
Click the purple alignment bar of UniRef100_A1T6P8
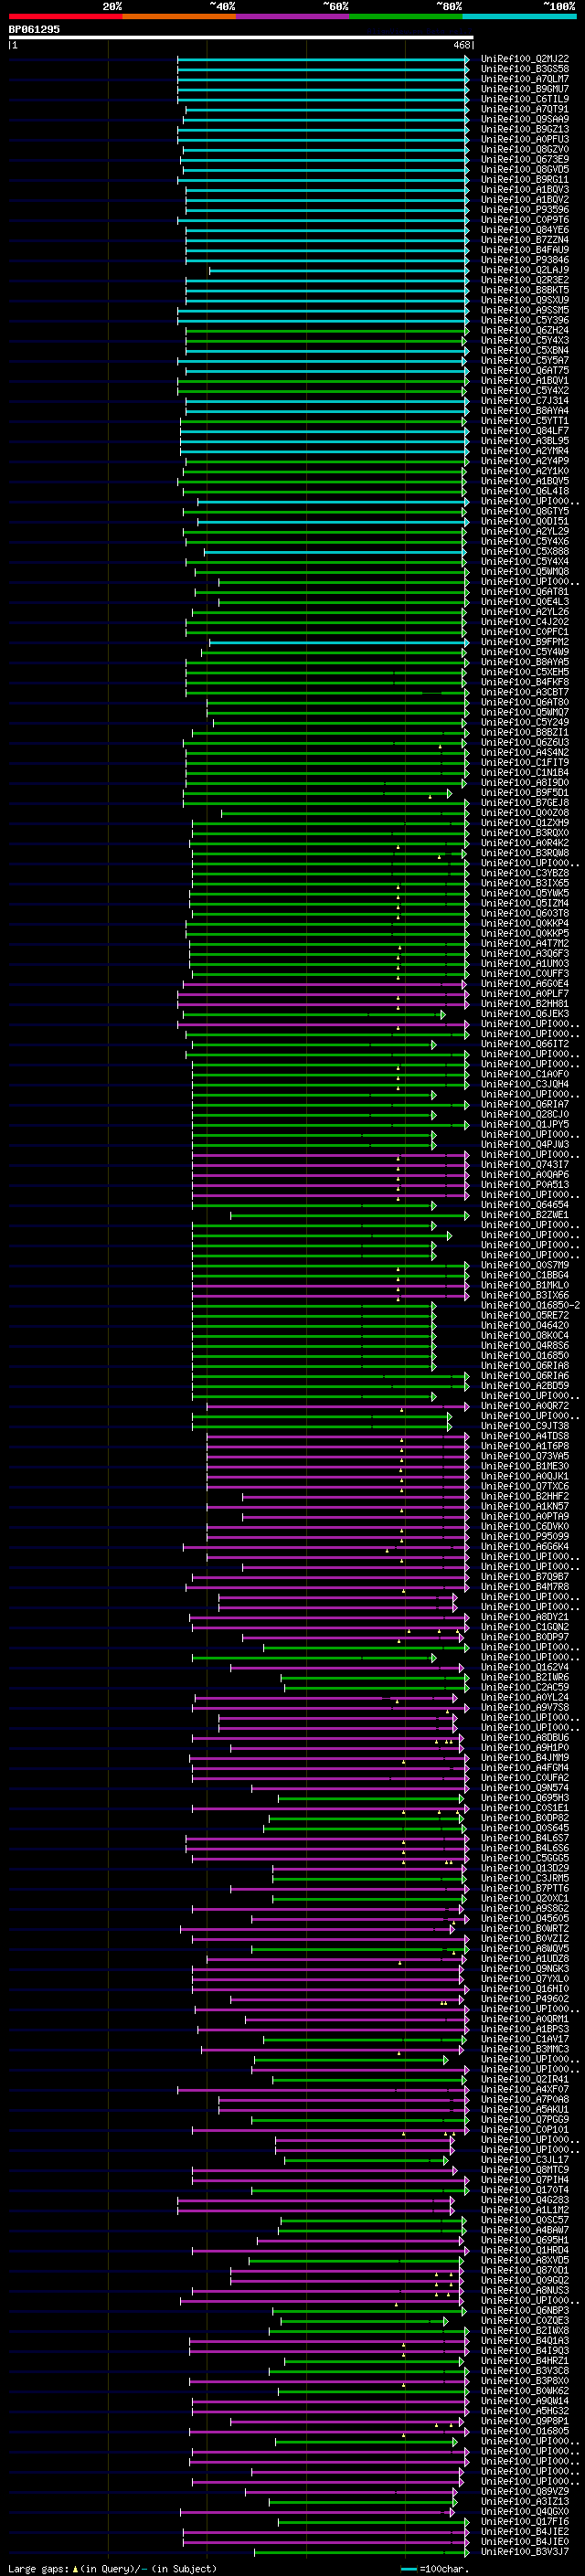pyautogui.click(x=338, y=1446)
